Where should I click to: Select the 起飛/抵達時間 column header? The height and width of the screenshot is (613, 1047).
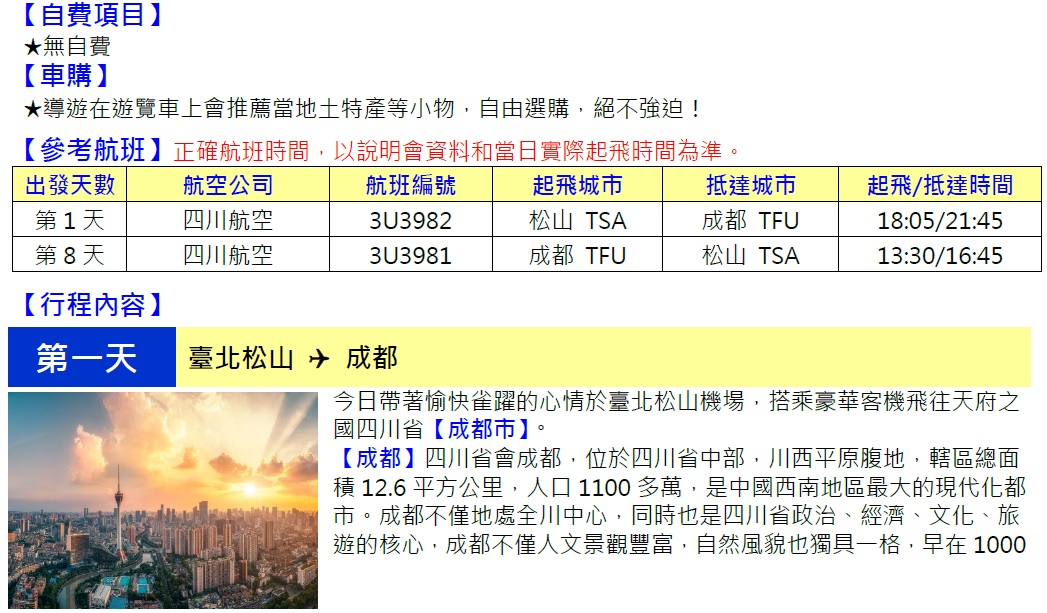pyautogui.click(x=939, y=185)
